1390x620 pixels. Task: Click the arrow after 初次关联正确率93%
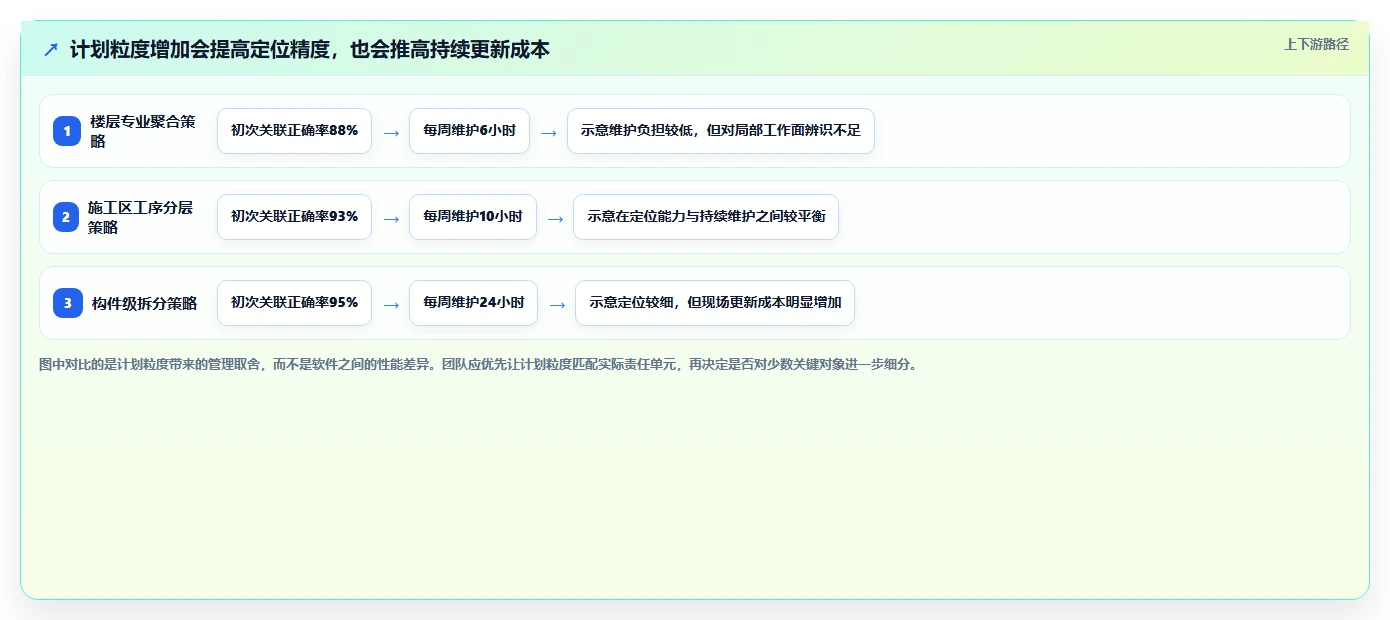(391, 218)
